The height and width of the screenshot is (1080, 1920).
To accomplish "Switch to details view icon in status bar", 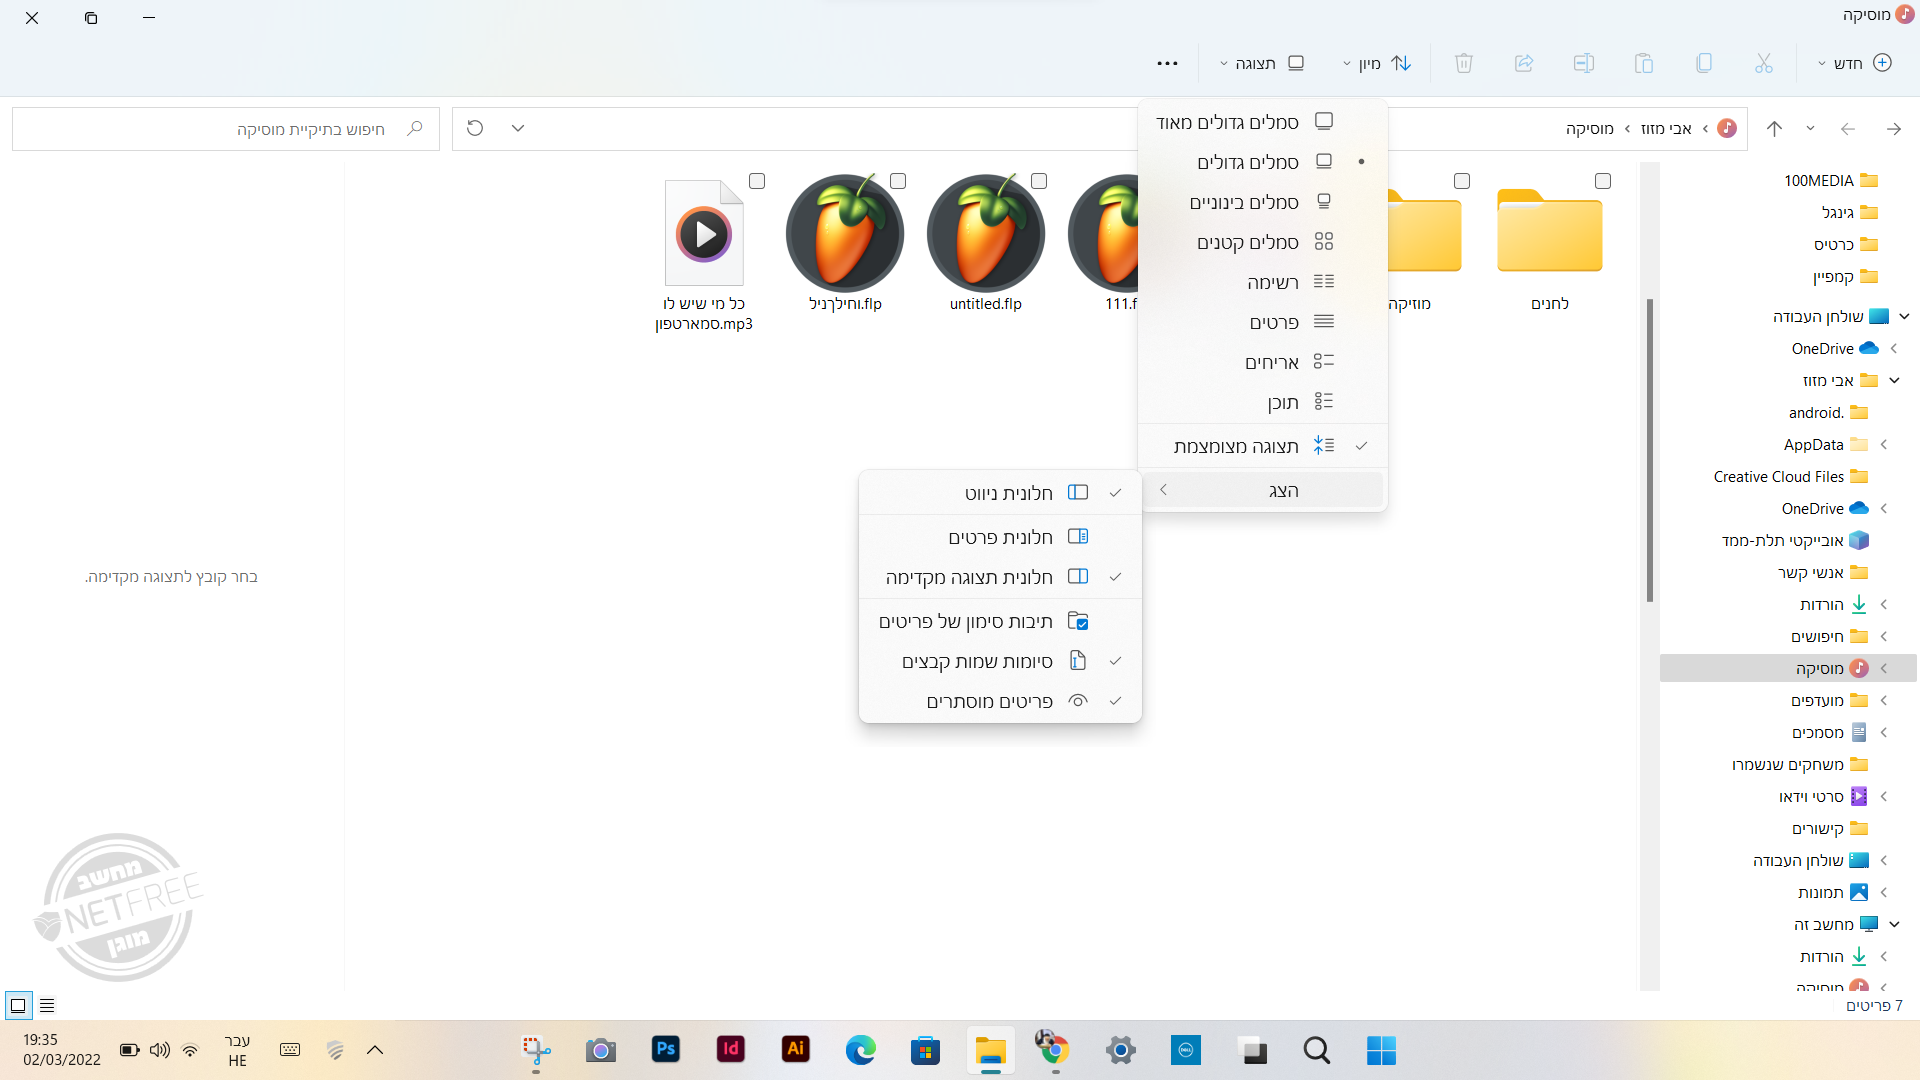I will tap(47, 1005).
